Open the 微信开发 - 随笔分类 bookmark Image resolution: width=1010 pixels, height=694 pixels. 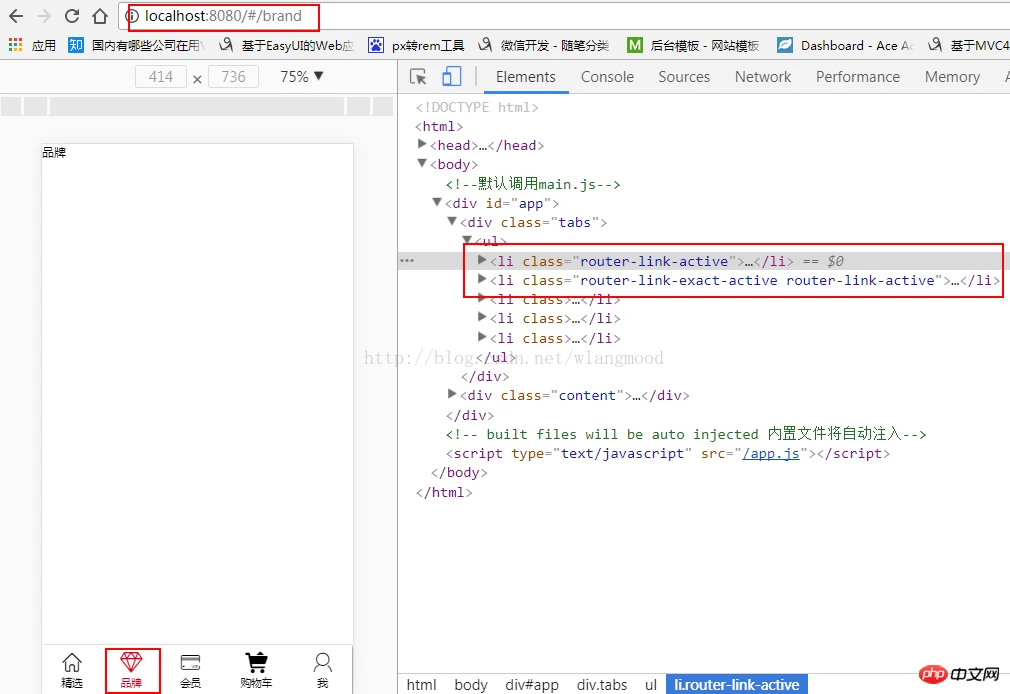pyautogui.click(x=544, y=45)
